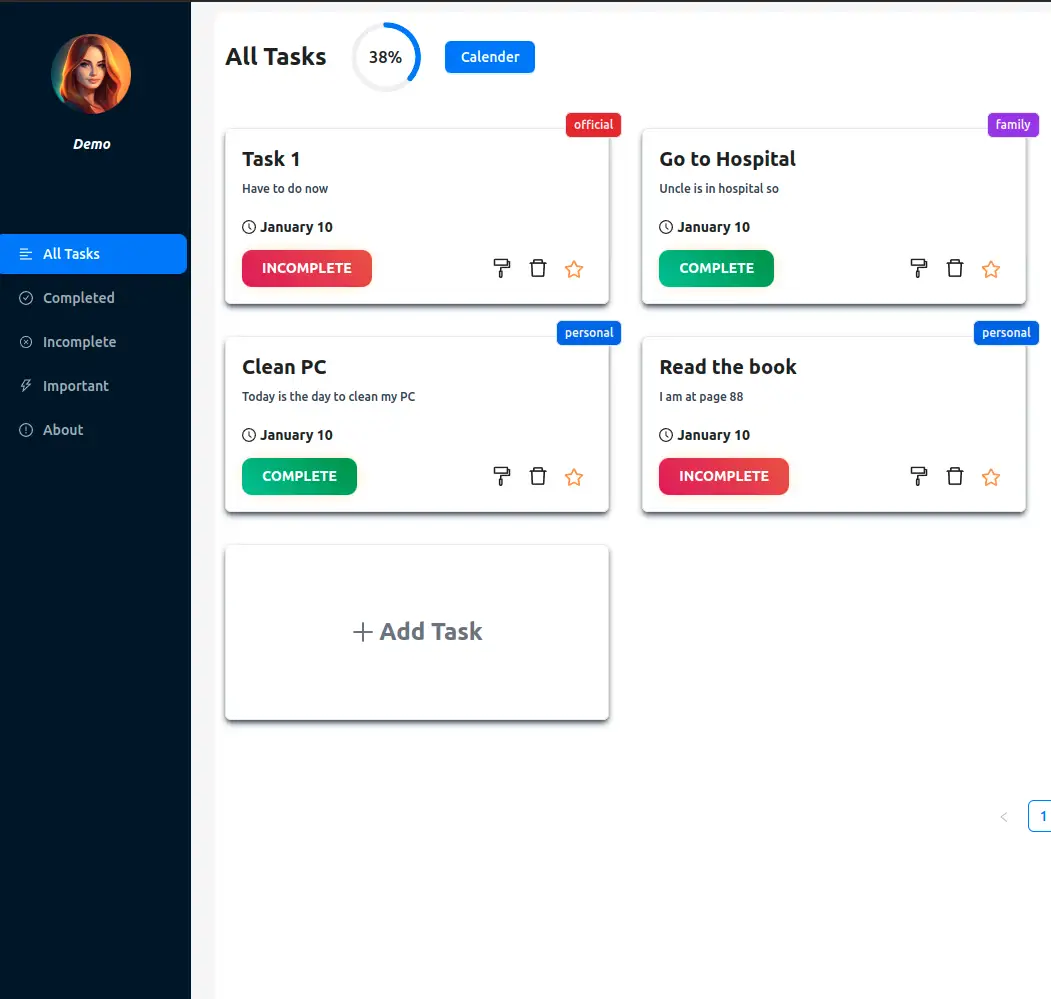The image size is (1051, 999).
Task: Click the edit (paint roller) icon on Task 1
Action: pos(501,268)
